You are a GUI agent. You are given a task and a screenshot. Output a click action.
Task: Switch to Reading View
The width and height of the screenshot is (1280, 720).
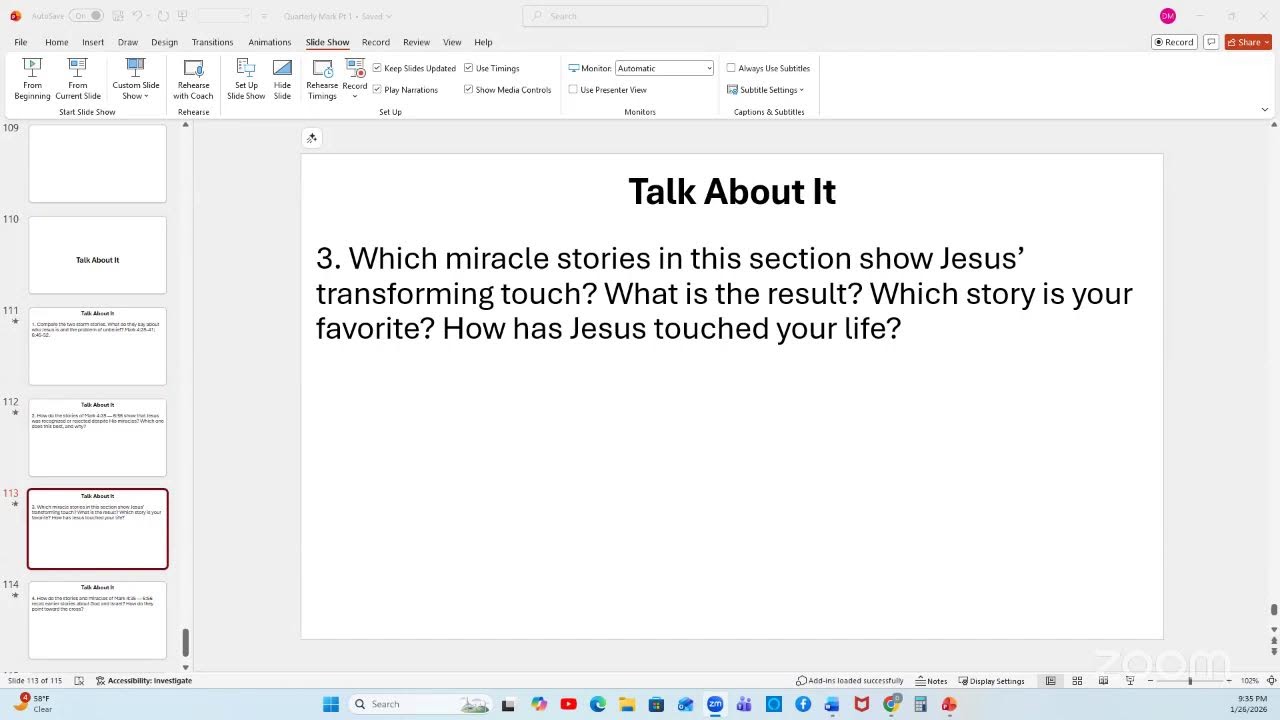pyautogui.click(x=1103, y=681)
